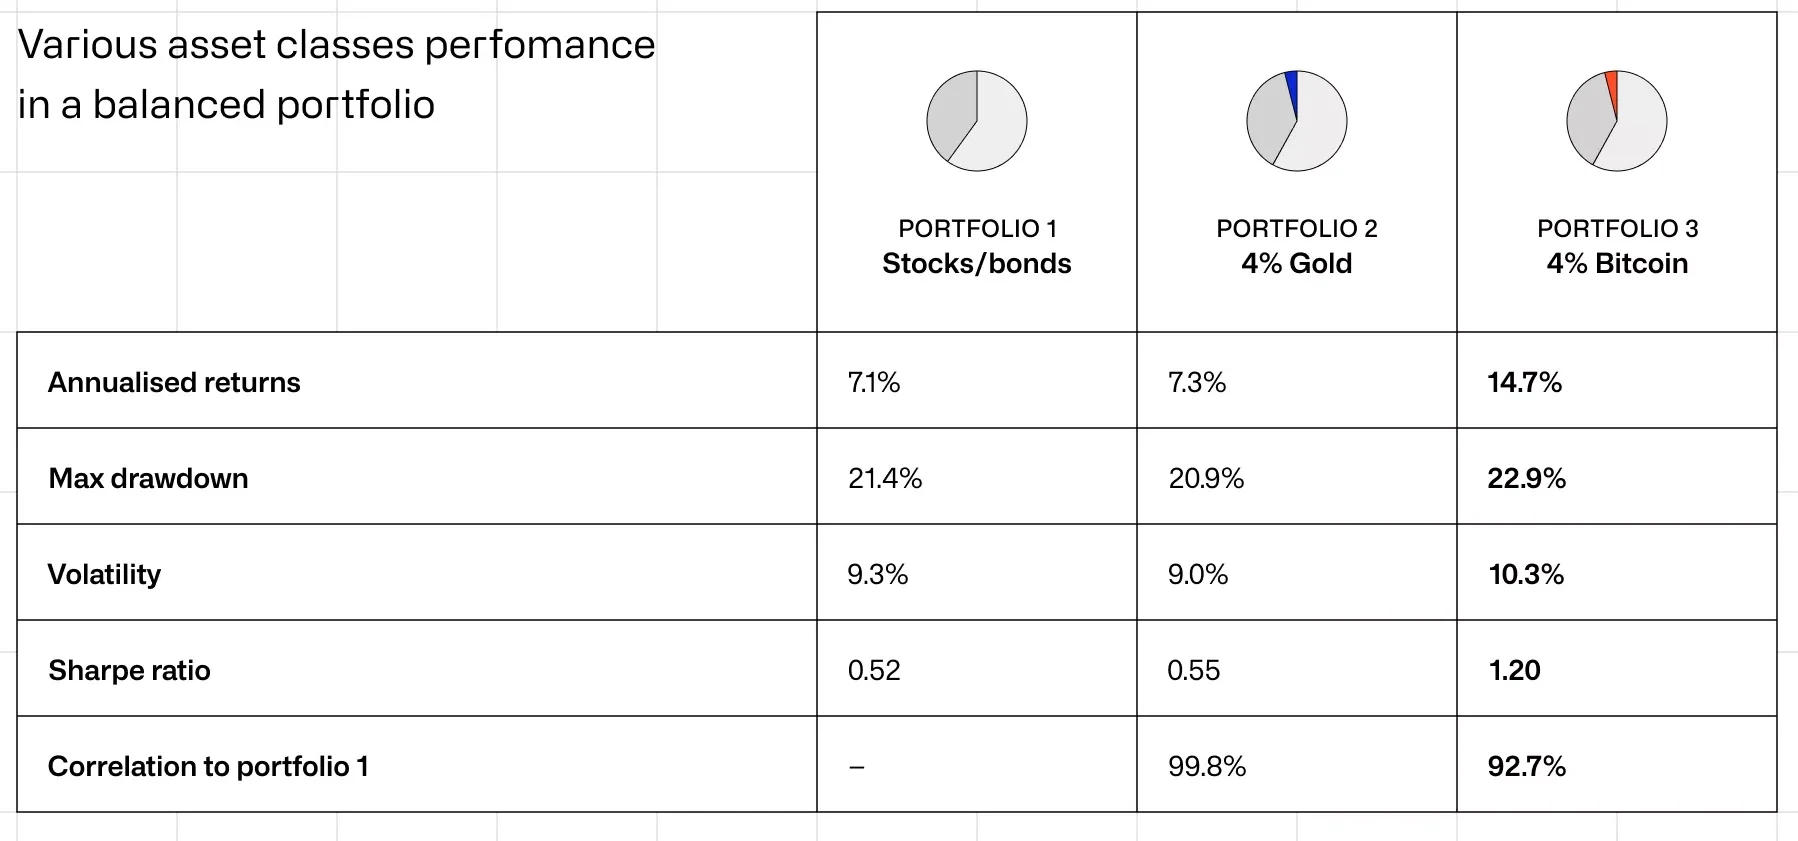This screenshot has width=1798, height=841.
Task: Select the chart title text
Action: pyautogui.click(x=336, y=74)
